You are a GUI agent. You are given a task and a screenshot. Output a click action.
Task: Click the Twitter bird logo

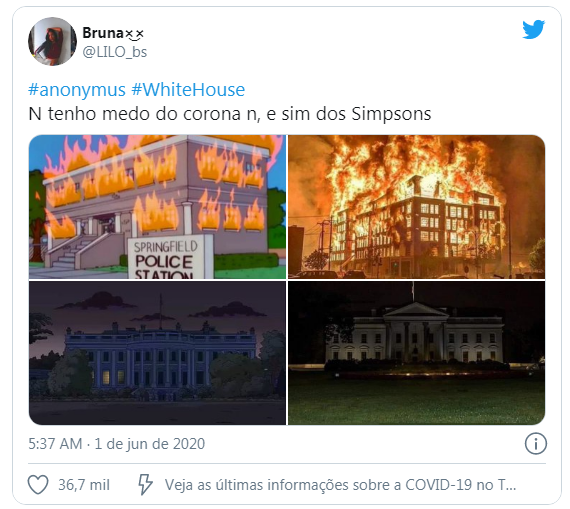(533, 29)
